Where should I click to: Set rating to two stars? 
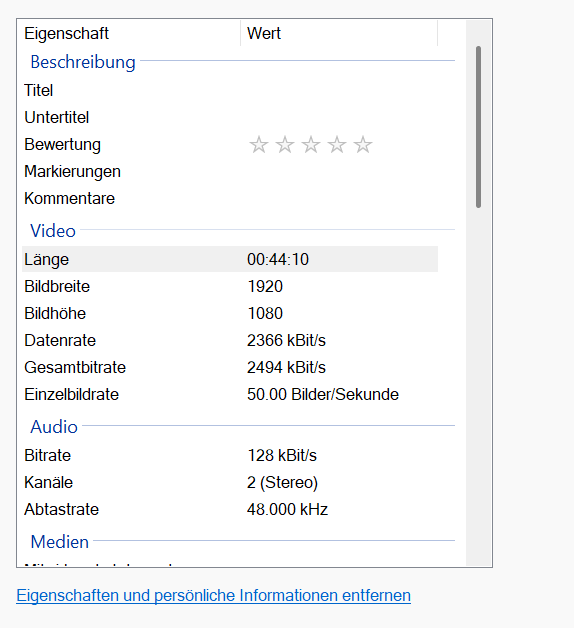click(x=285, y=145)
